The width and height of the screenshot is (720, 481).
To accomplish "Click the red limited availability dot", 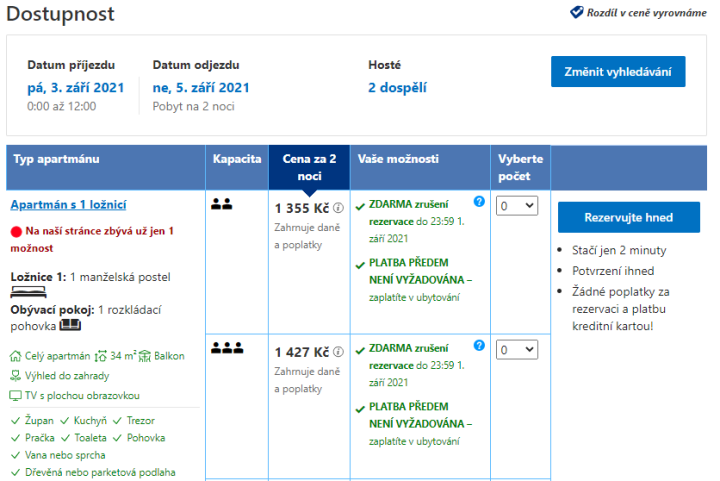I will click(x=16, y=231).
